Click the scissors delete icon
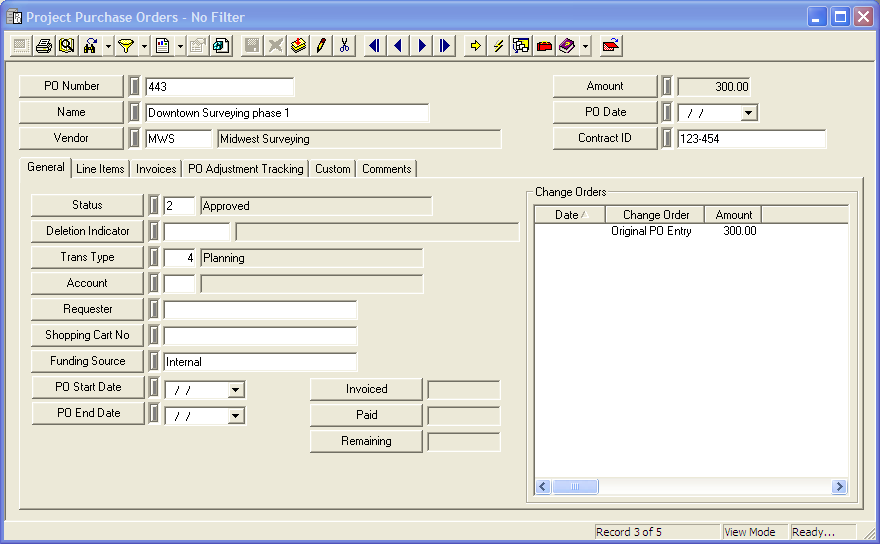The width and height of the screenshot is (880, 544). [x=345, y=45]
